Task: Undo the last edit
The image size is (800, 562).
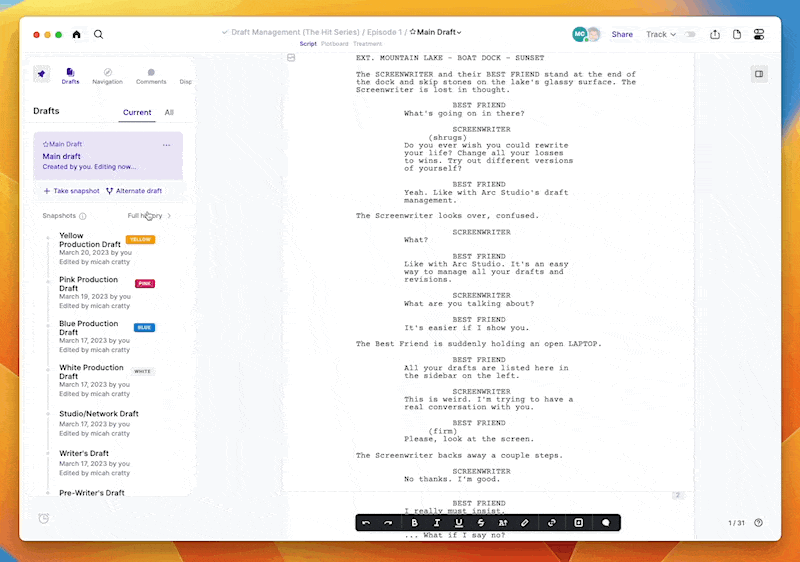Action: tap(366, 523)
